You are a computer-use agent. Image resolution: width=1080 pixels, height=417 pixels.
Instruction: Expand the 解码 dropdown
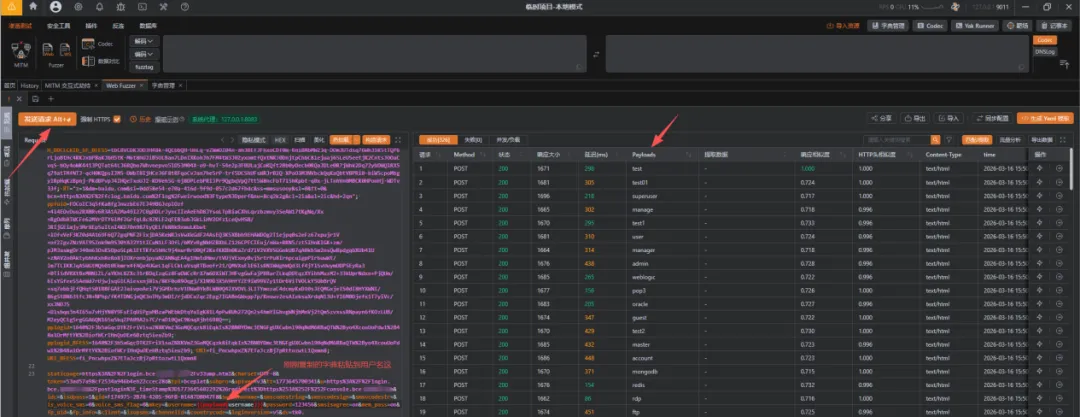(144, 41)
